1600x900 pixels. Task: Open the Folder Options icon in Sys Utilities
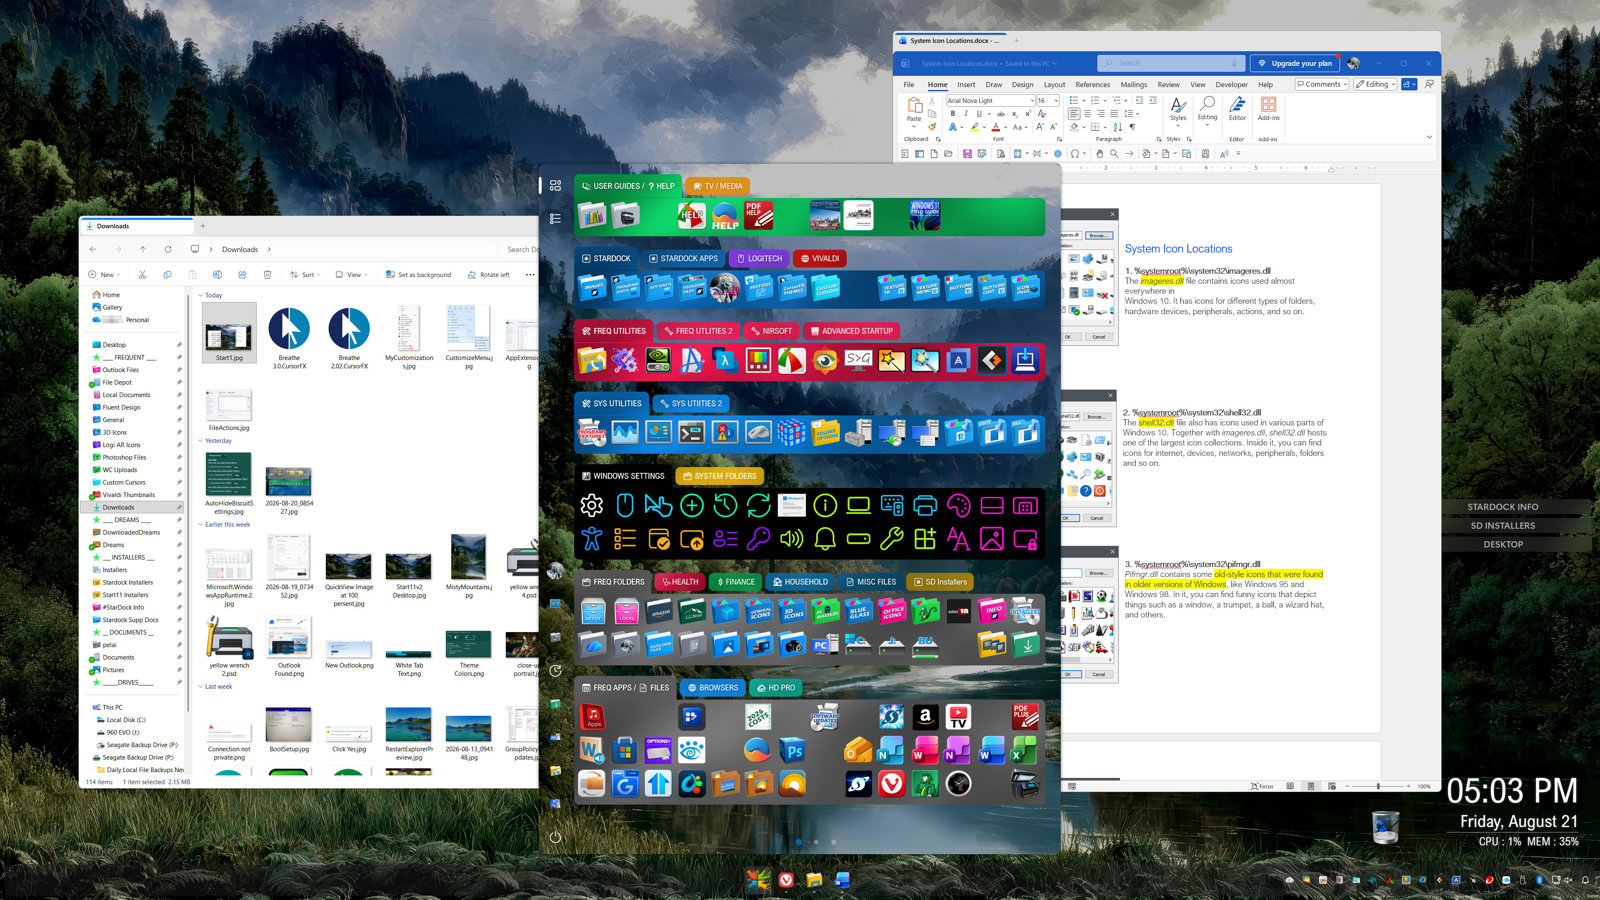pos(825,433)
